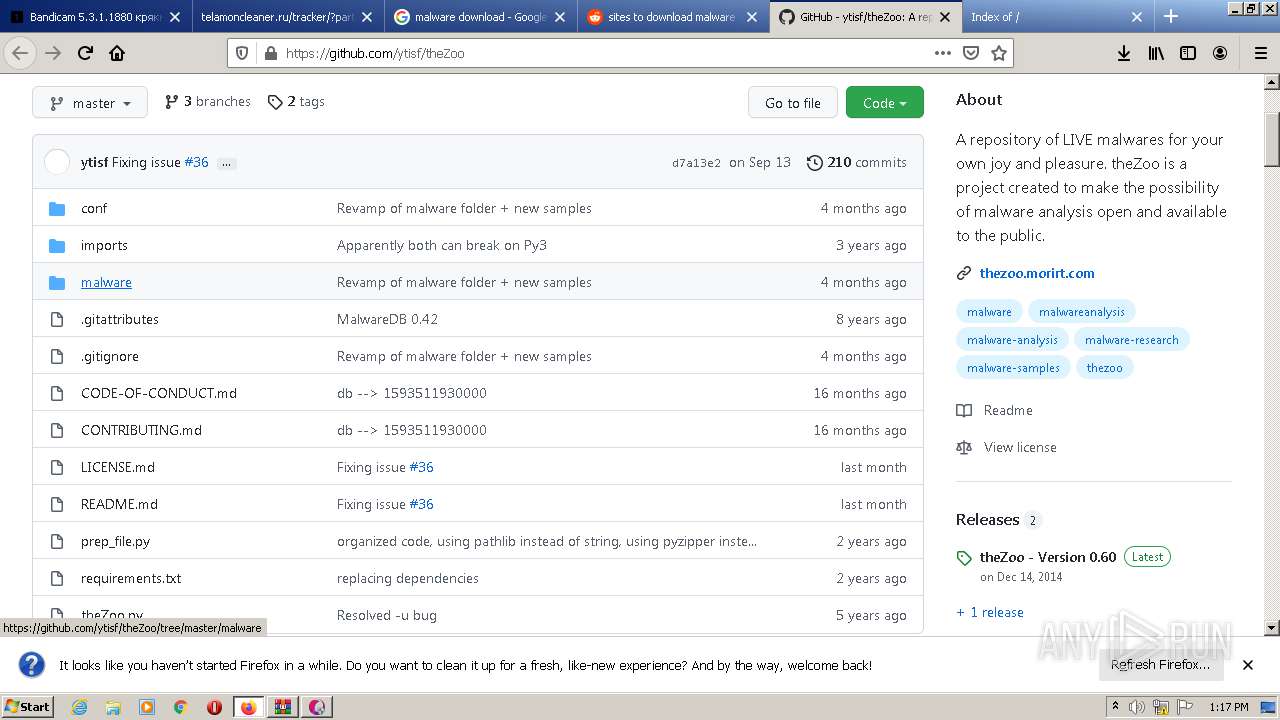
Task: Open ytisf author profile link
Action: [94, 162]
